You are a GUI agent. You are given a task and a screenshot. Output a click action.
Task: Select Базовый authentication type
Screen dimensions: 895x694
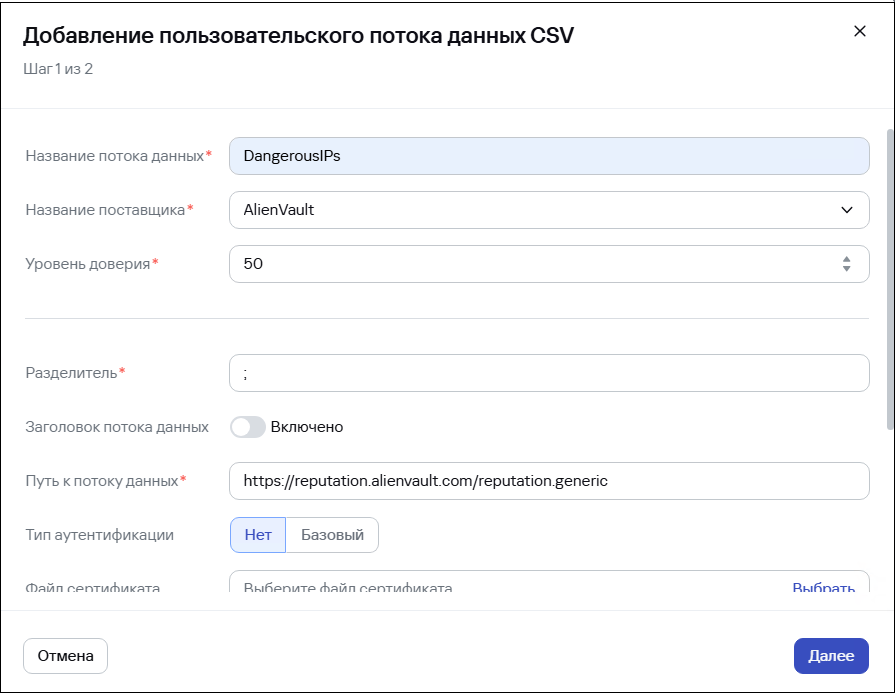click(x=332, y=535)
